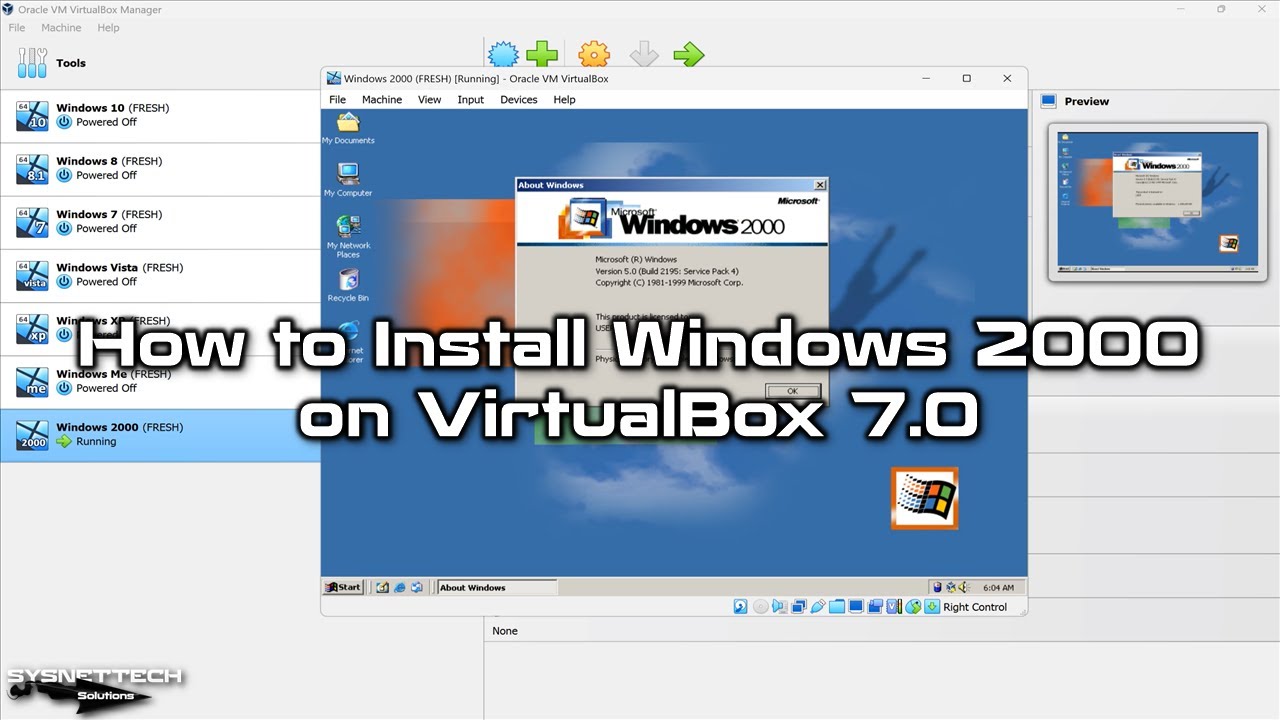Select the Windows 7 (FRESH) virtual machine

coord(160,221)
